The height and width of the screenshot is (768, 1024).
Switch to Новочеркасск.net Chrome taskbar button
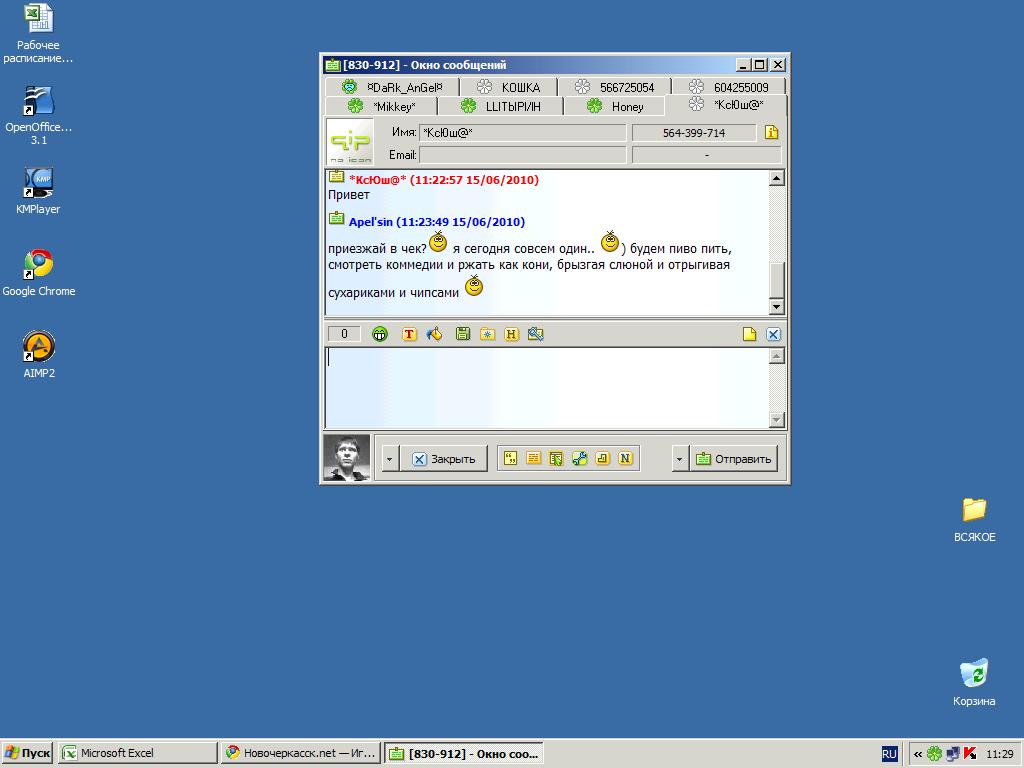click(300, 753)
